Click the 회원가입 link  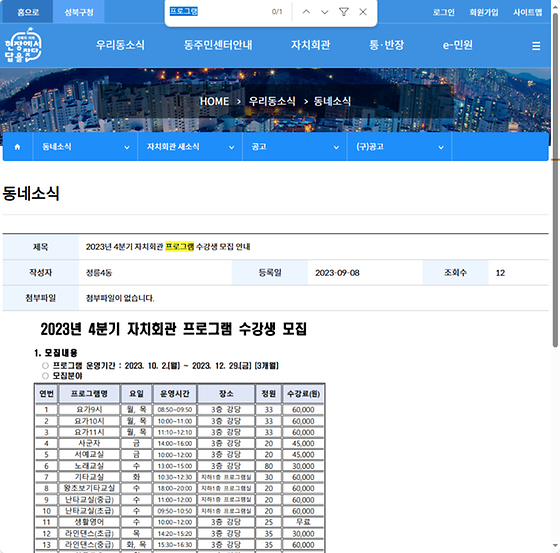484,12
